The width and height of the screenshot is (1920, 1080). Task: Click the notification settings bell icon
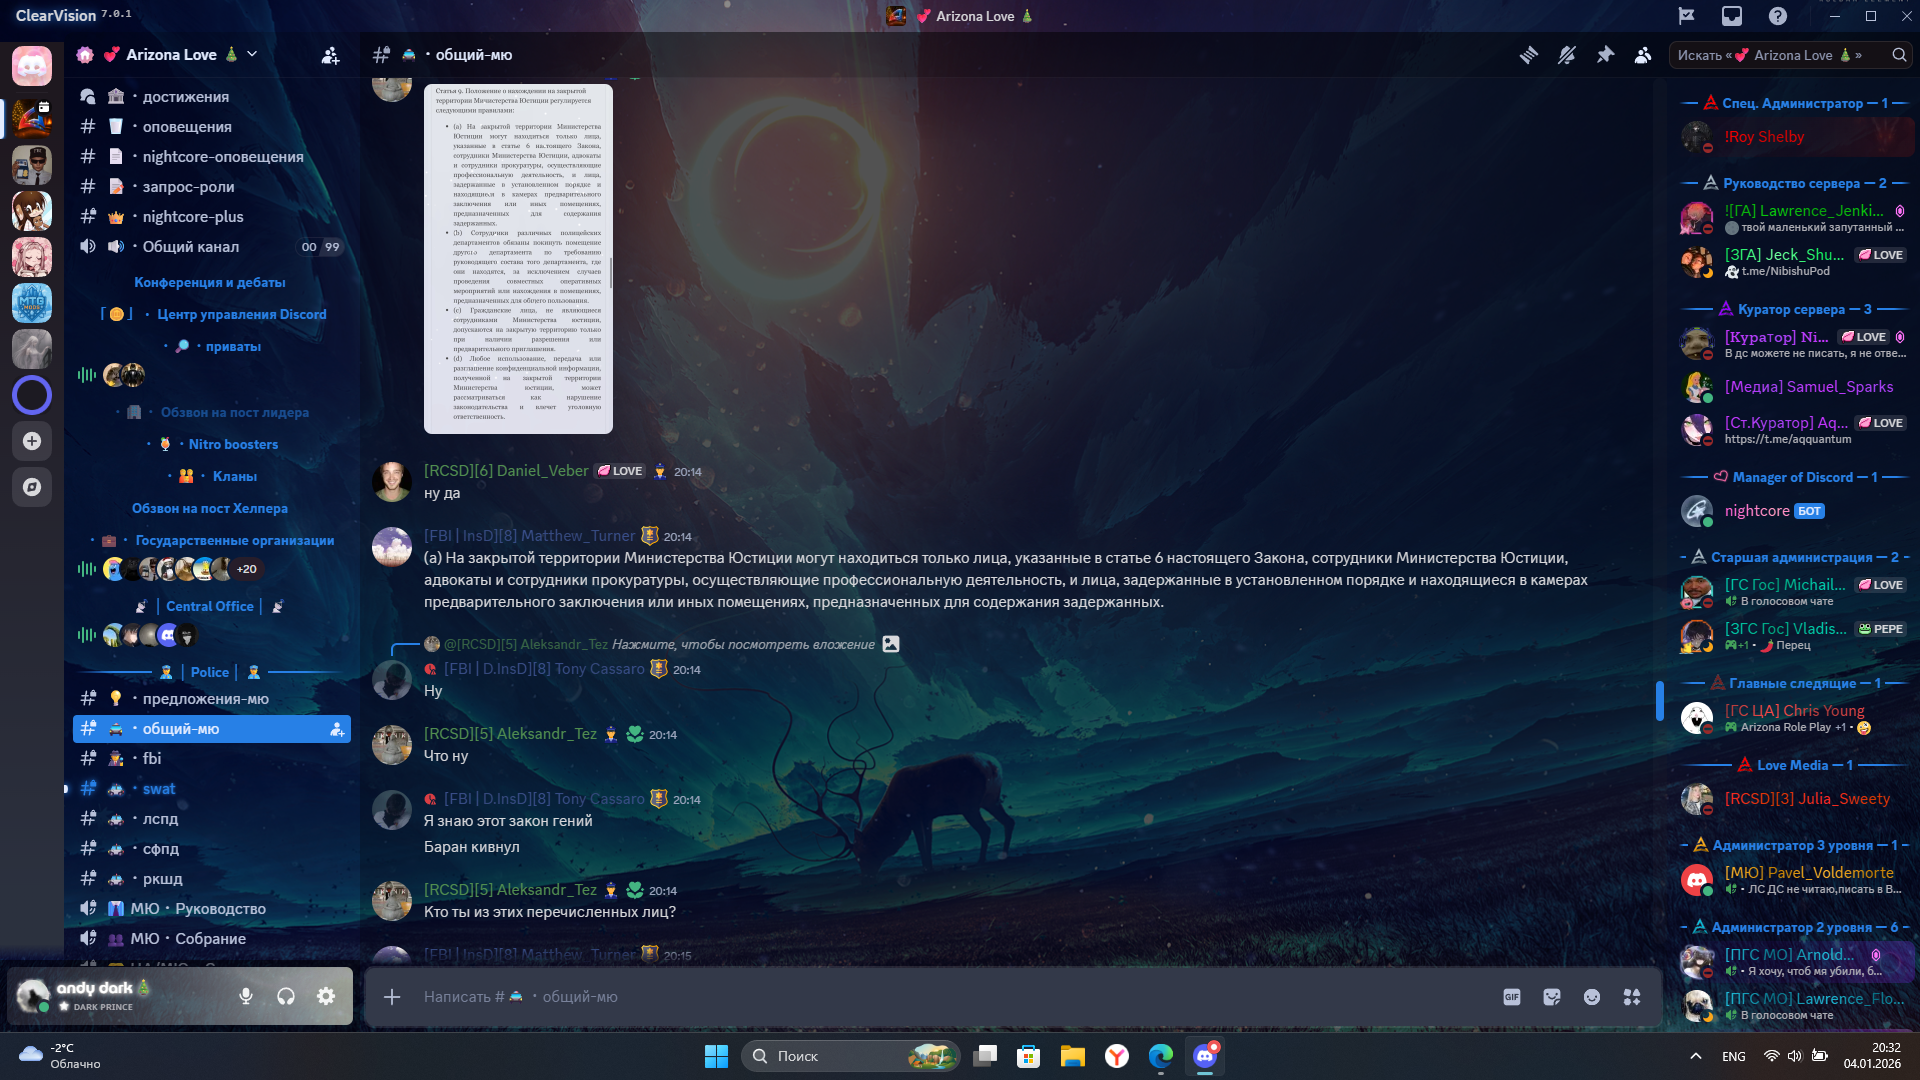pos(1567,55)
